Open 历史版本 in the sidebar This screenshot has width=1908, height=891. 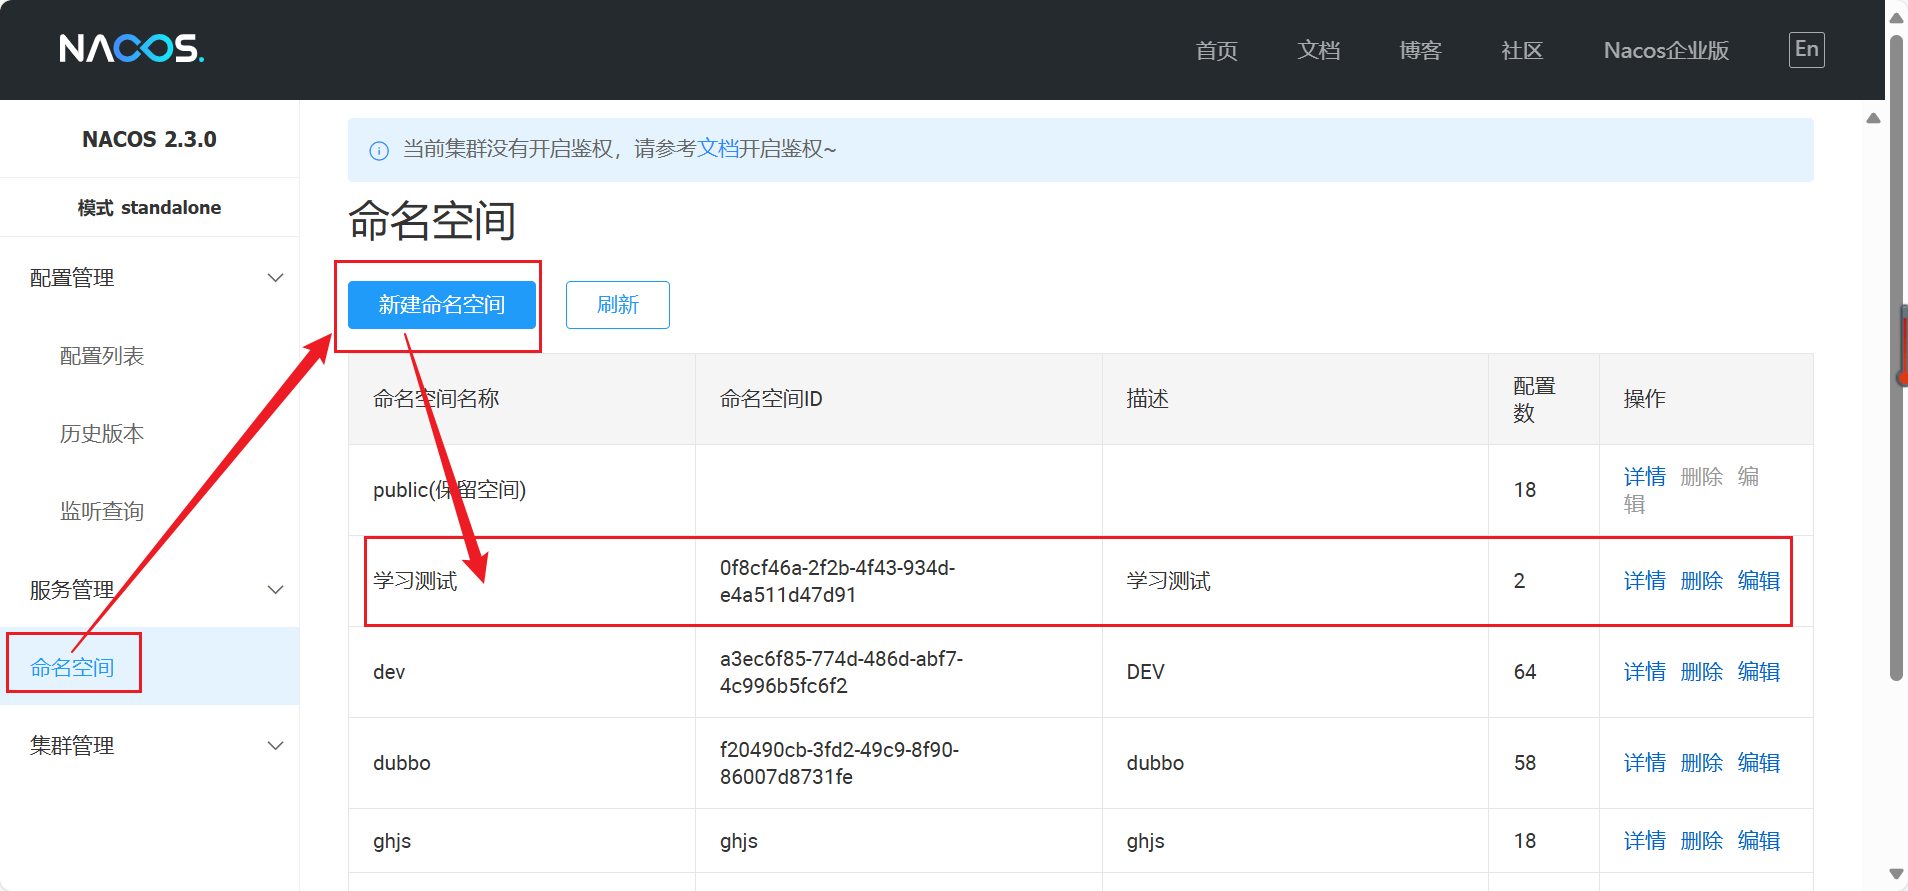click(102, 434)
